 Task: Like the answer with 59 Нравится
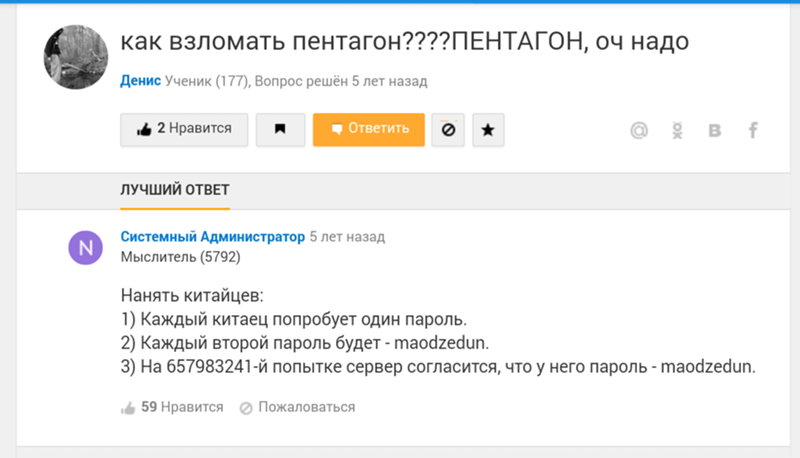click(x=172, y=407)
